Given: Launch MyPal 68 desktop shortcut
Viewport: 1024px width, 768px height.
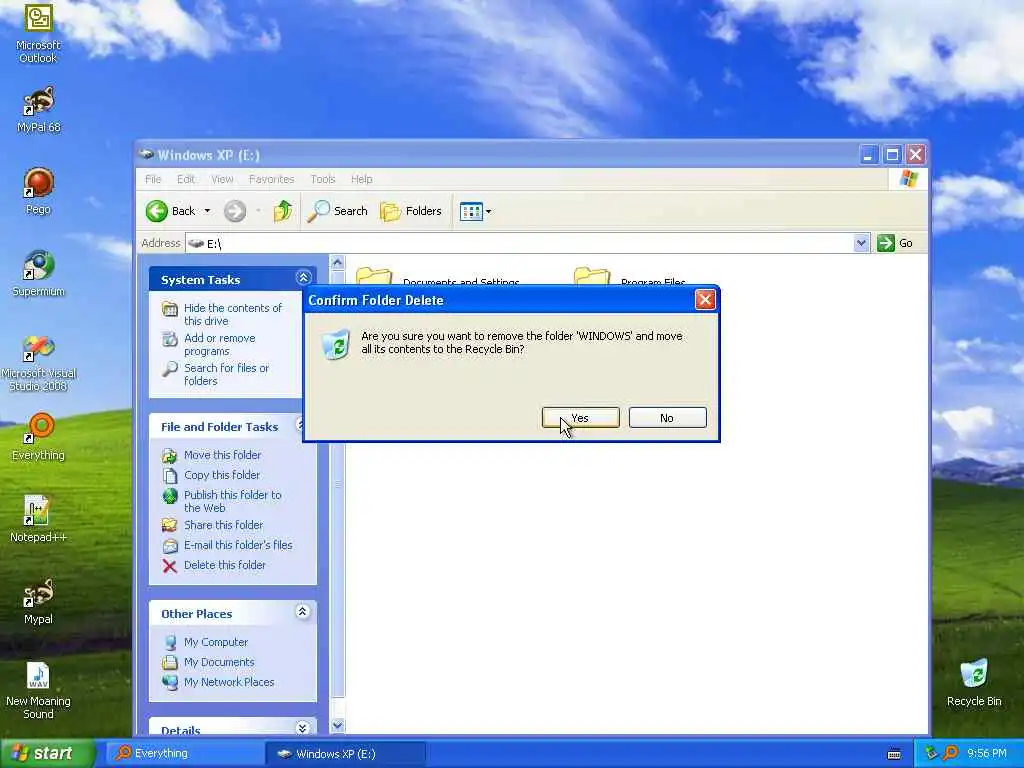Looking at the screenshot, I should pyautogui.click(x=39, y=110).
